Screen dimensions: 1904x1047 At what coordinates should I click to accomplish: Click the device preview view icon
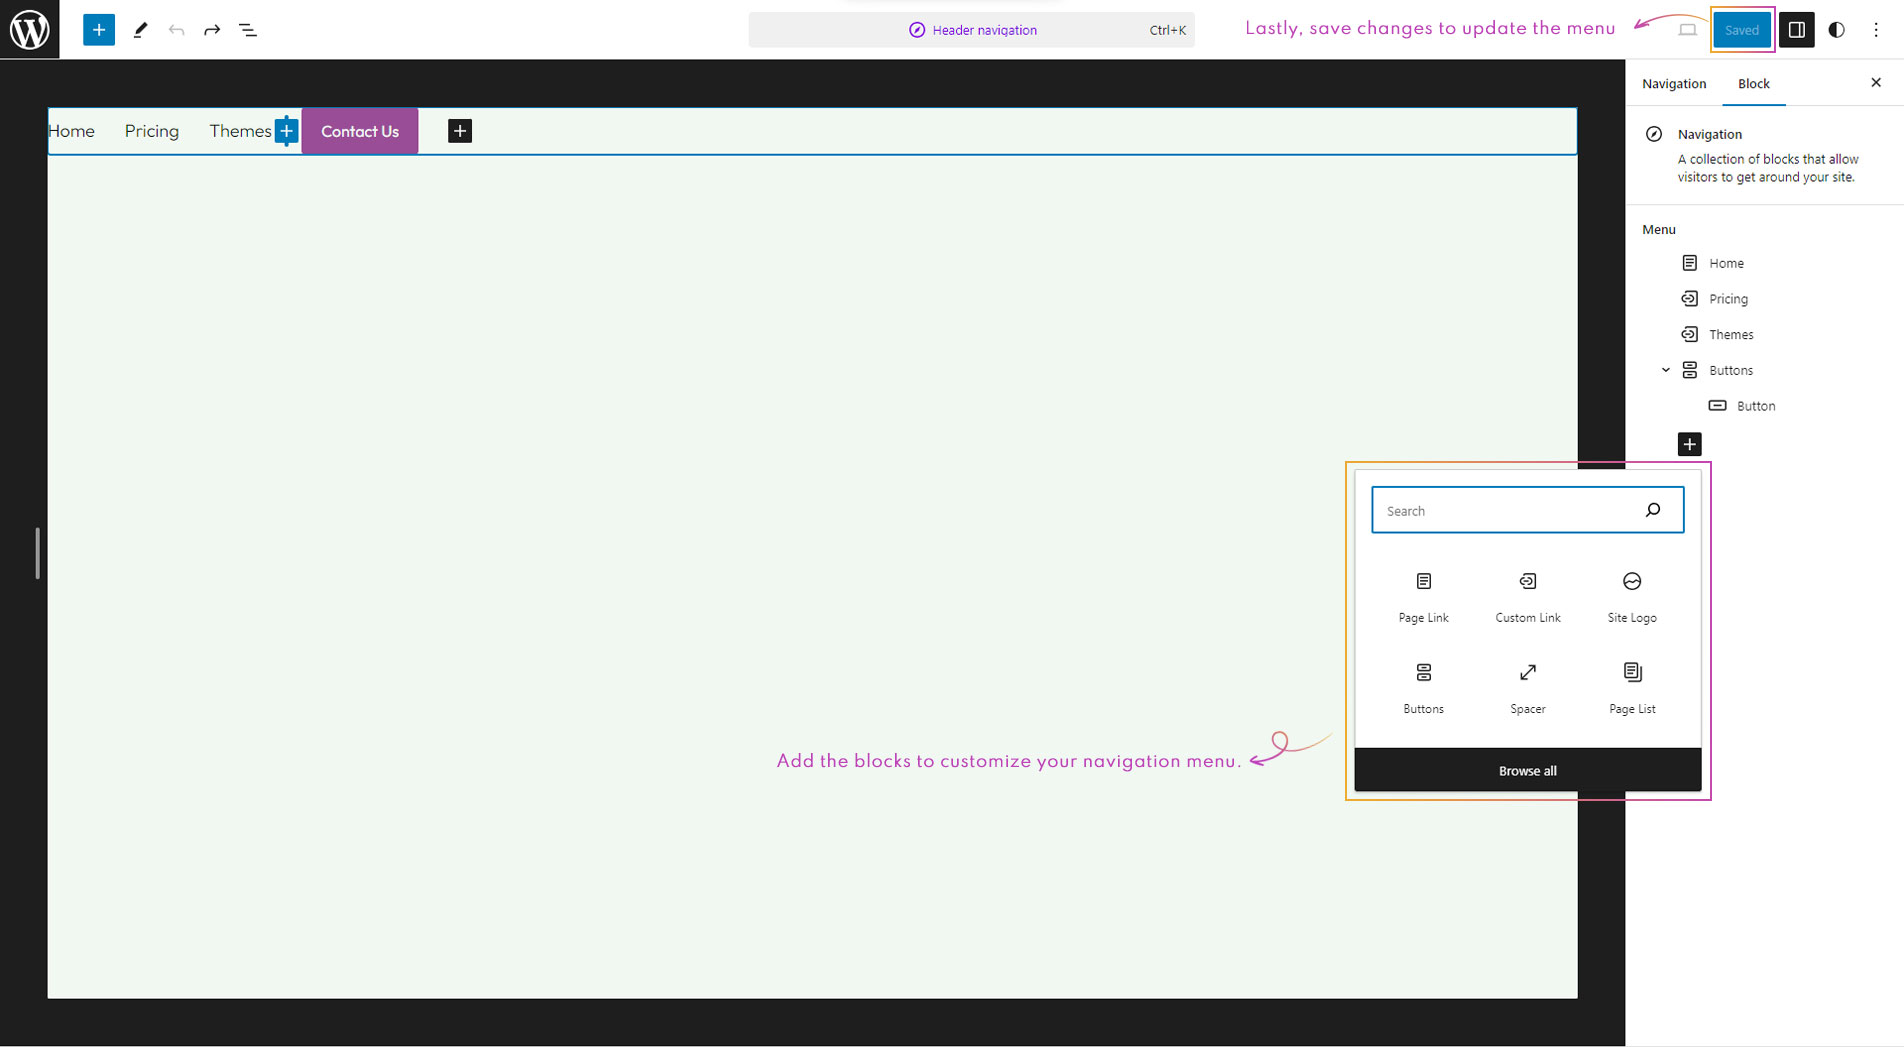coord(1687,30)
